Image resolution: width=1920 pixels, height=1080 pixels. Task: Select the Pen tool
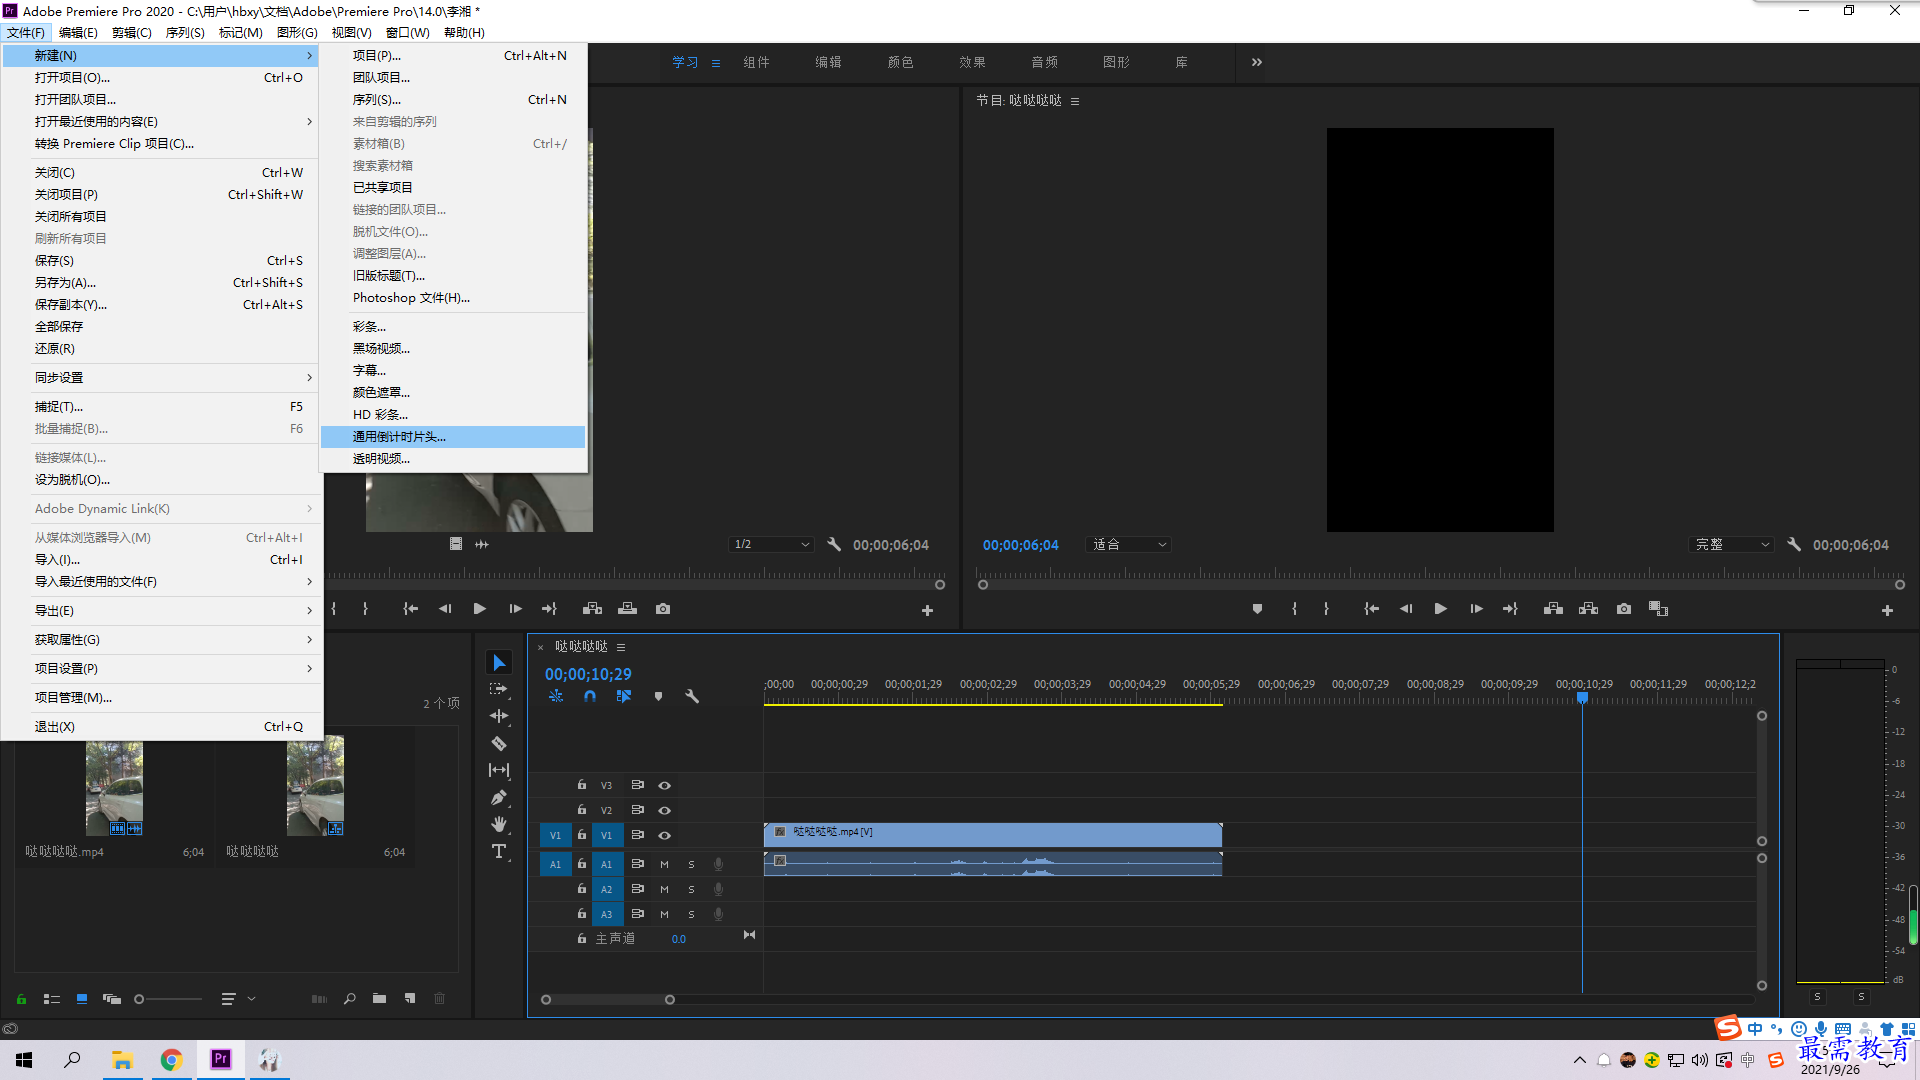499,797
